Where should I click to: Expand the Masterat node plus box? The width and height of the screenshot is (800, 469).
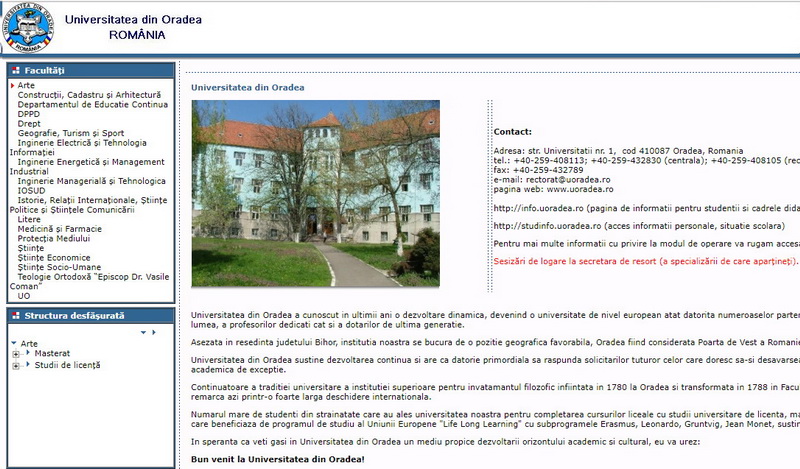tap(16, 354)
